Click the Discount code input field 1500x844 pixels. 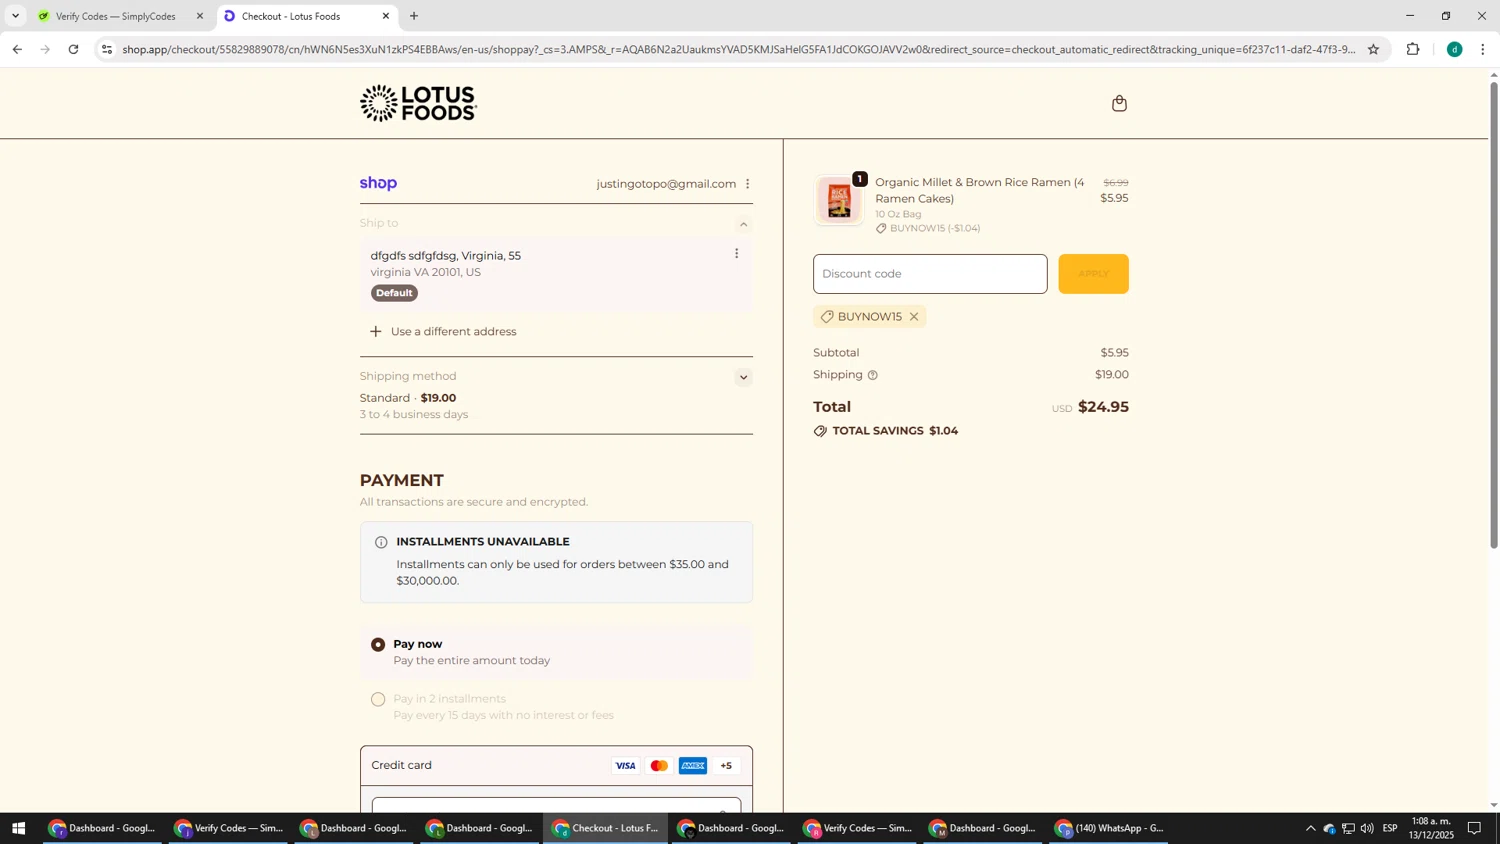(x=930, y=274)
